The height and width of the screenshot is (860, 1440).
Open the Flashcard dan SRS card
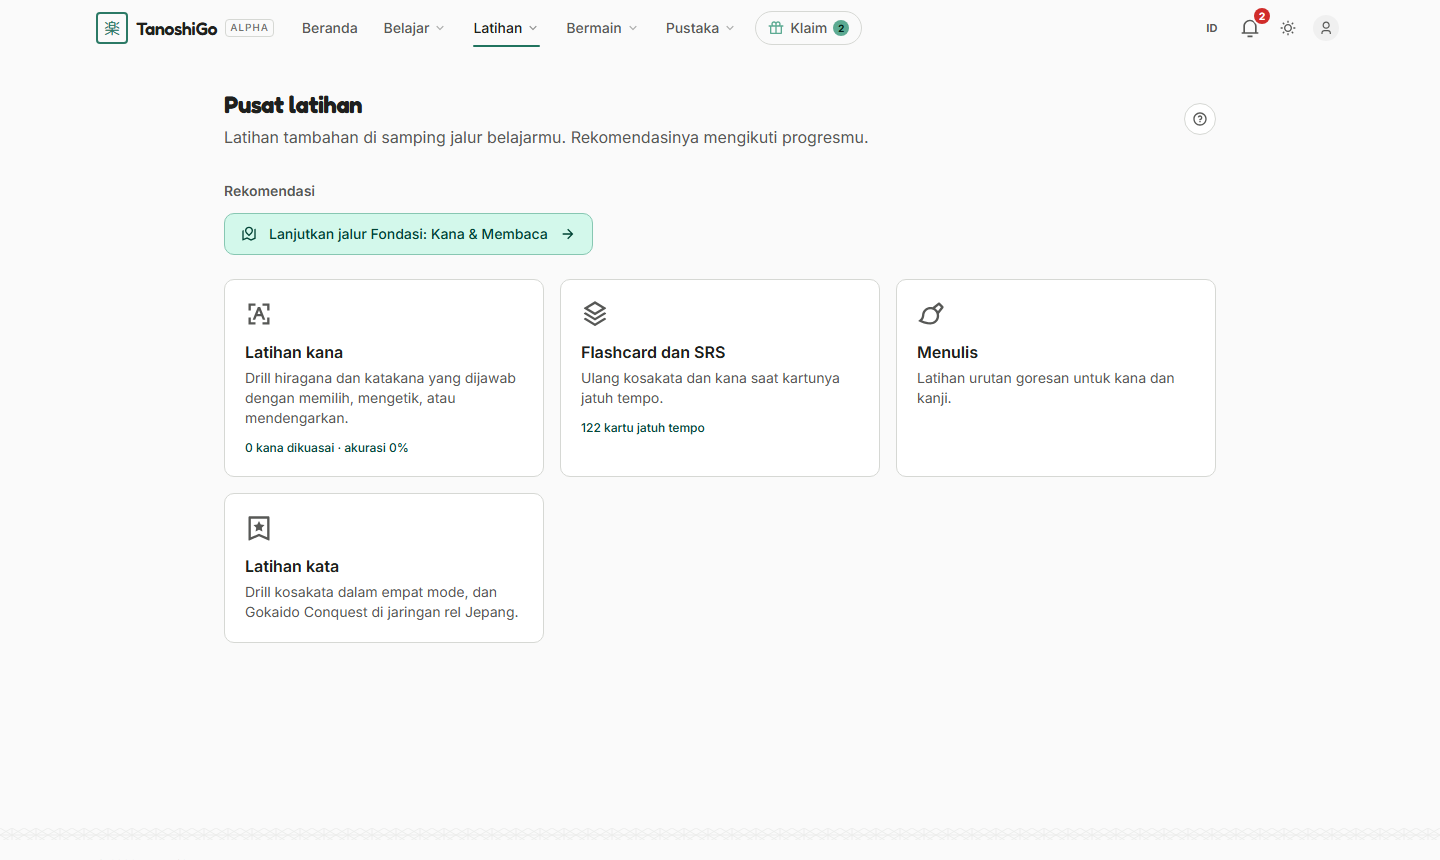click(x=720, y=378)
